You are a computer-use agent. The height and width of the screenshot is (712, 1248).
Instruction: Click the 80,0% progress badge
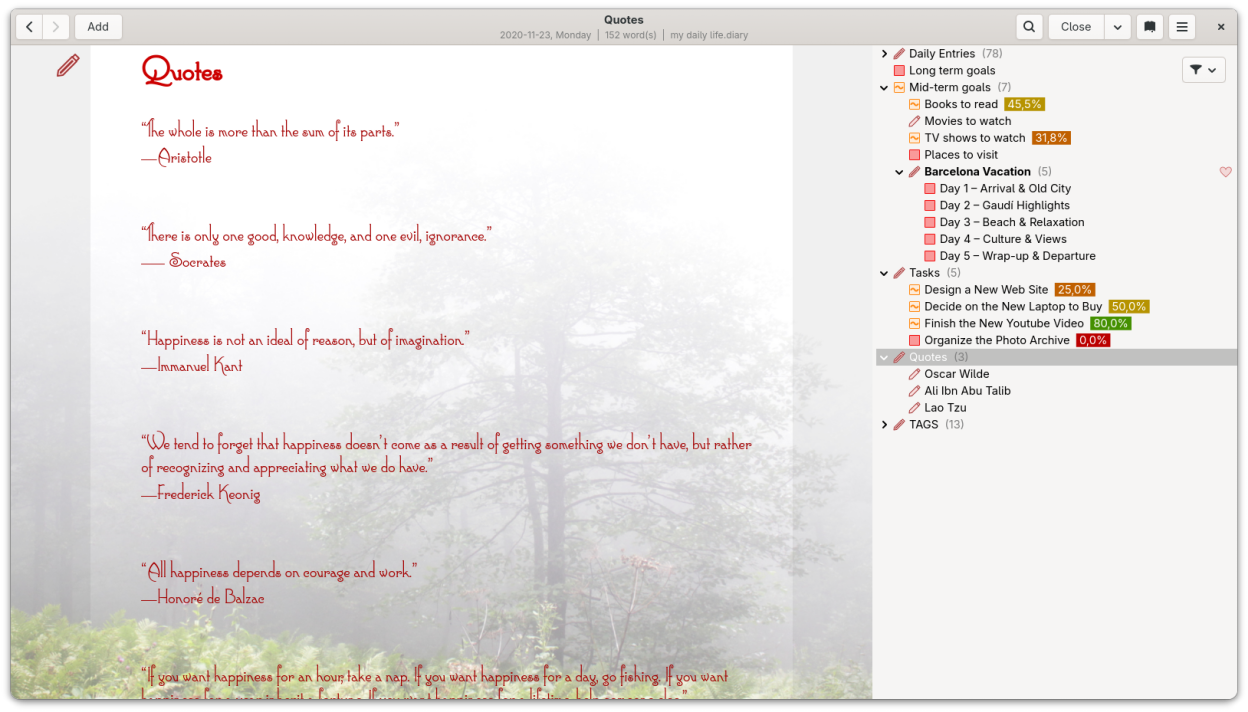[1111, 324]
